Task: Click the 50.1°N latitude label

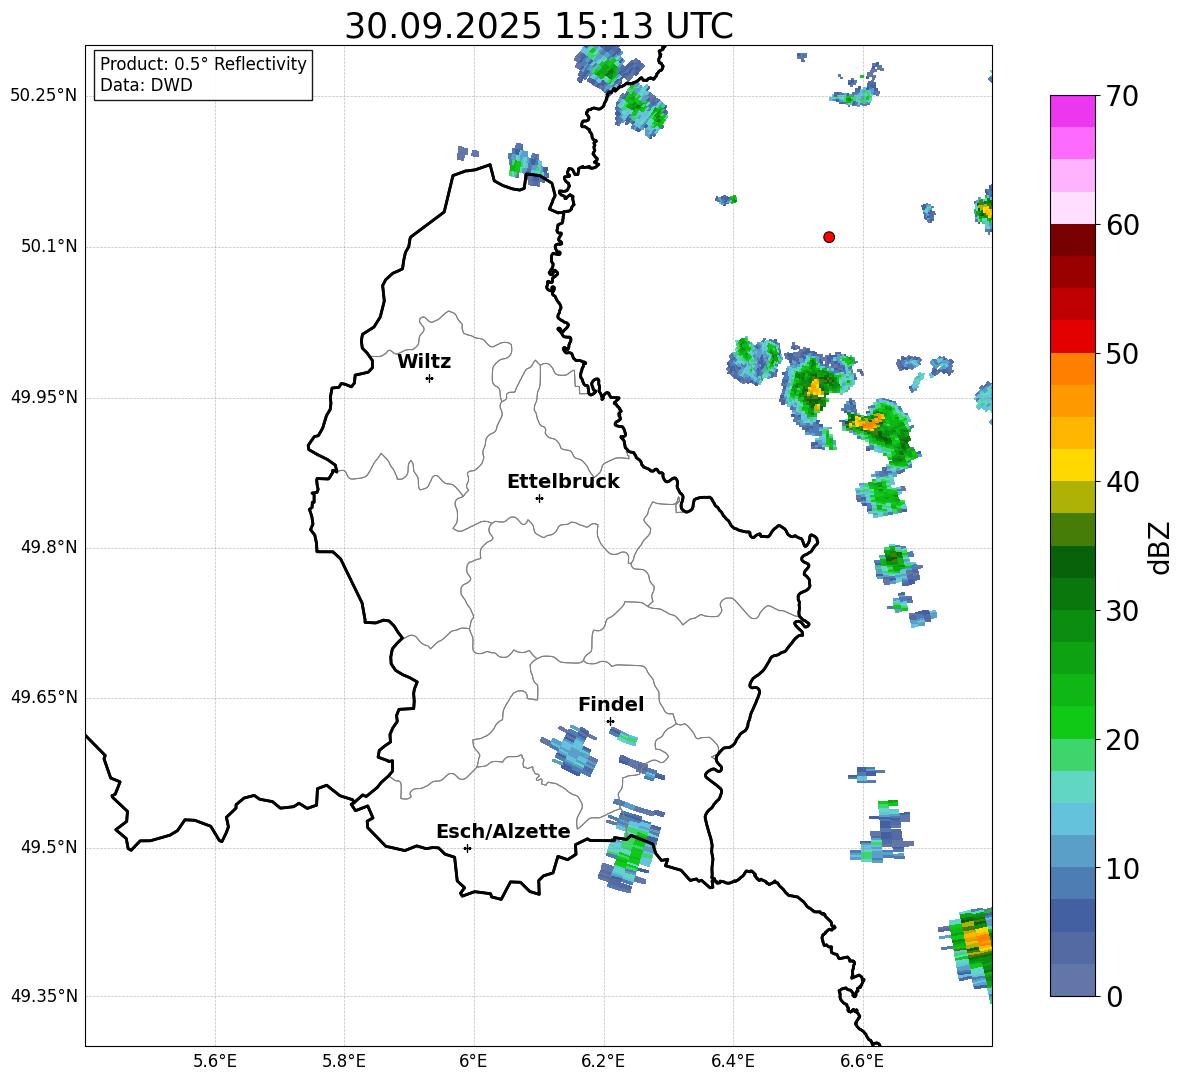Action: click(x=49, y=247)
